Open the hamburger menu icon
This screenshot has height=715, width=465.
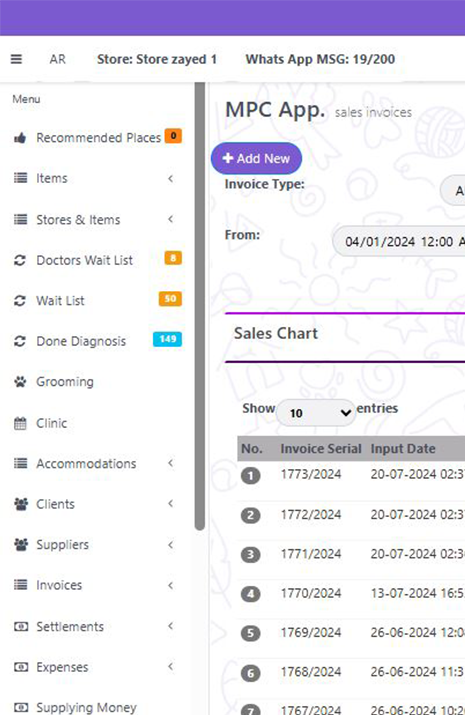coord(16,59)
